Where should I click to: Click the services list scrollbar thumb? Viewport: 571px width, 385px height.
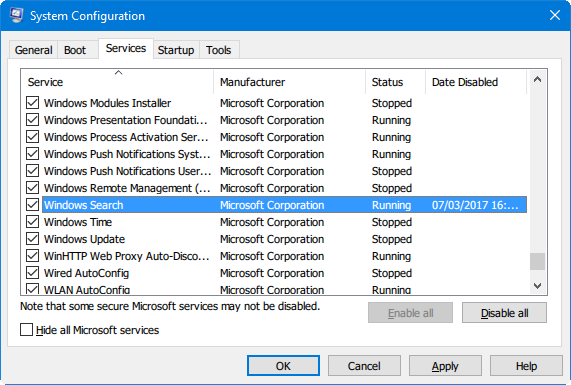click(537, 262)
